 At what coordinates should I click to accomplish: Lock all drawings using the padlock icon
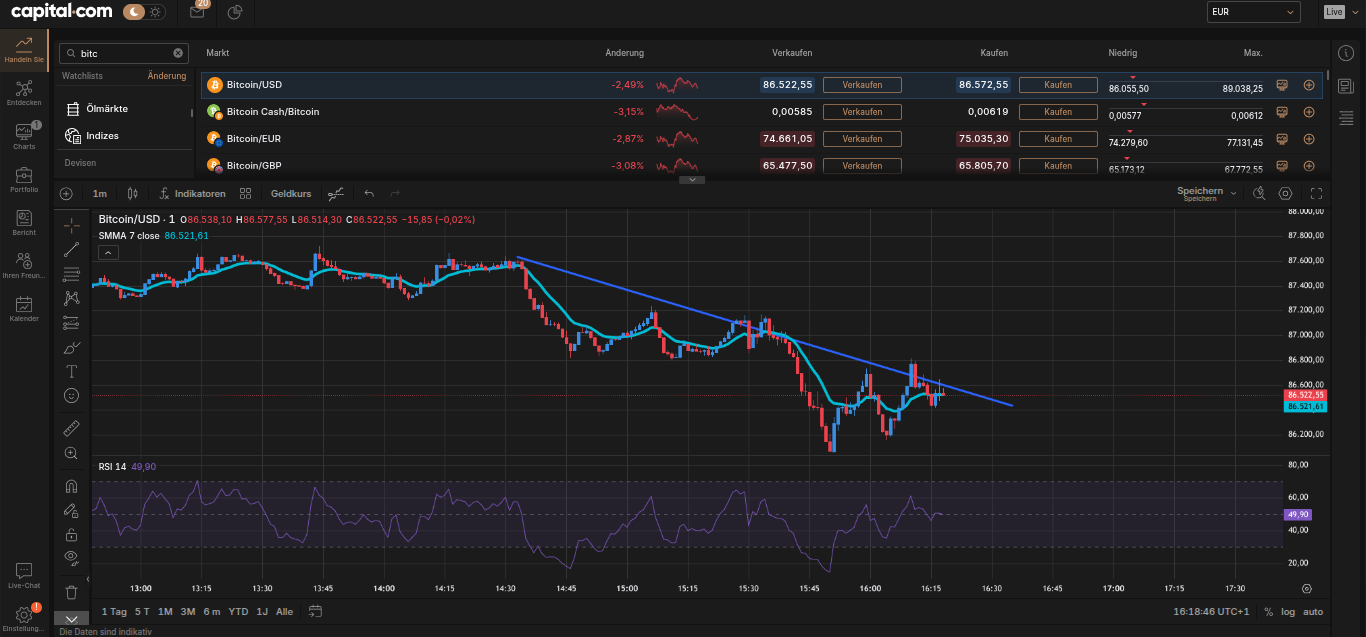(71, 534)
